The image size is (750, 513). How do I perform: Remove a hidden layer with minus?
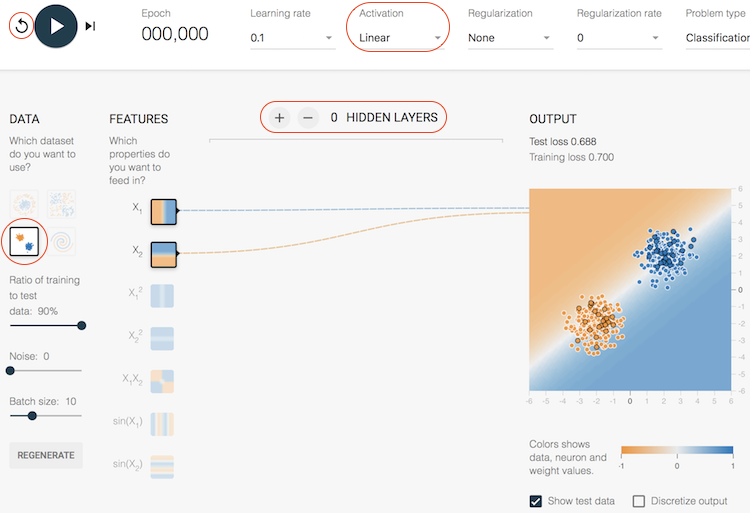[x=308, y=118]
